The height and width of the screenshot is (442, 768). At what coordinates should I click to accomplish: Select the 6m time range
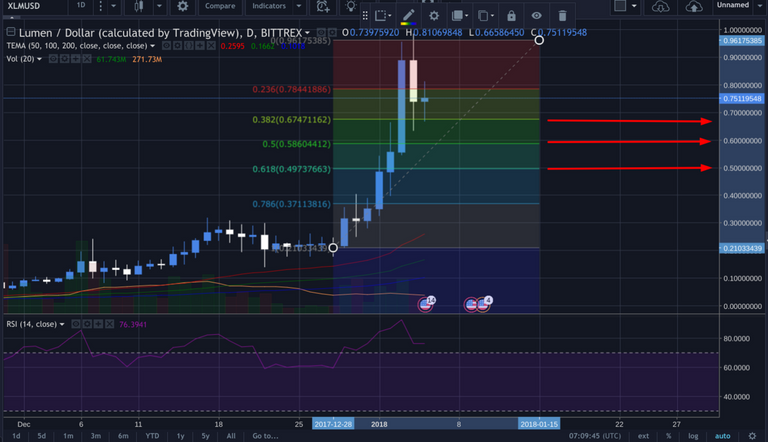(123, 436)
